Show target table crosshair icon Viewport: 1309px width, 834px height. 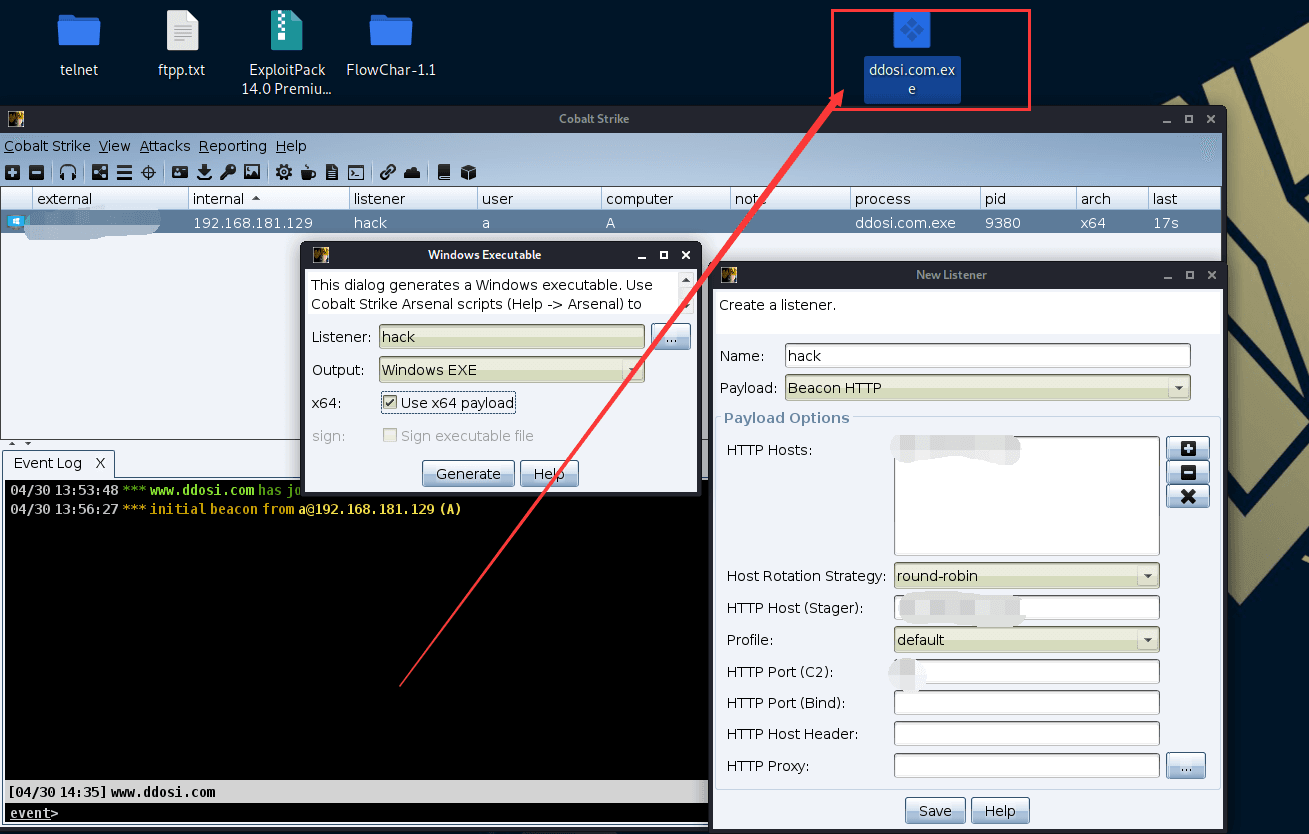point(148,172)
